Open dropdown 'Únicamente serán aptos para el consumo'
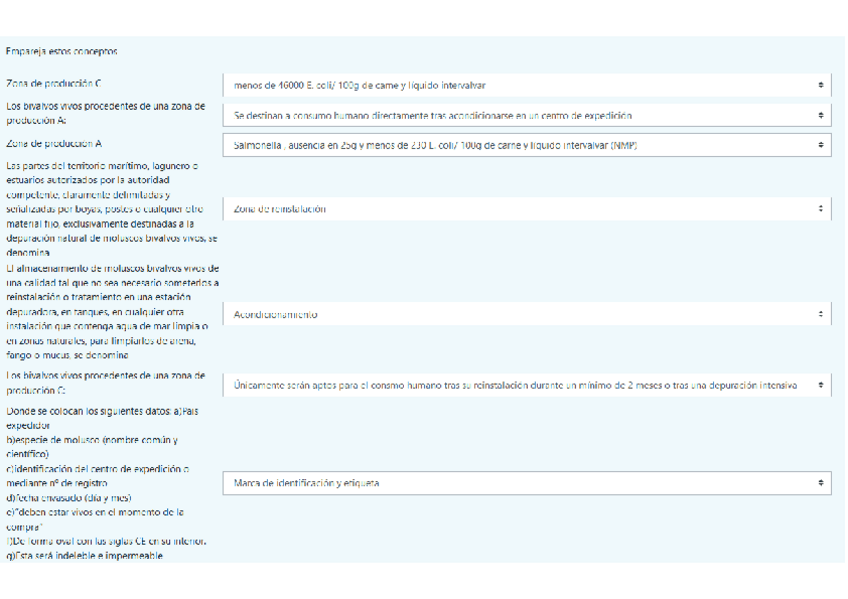The image size is (848, 599). pyautogui.click(x=527, y=385)
